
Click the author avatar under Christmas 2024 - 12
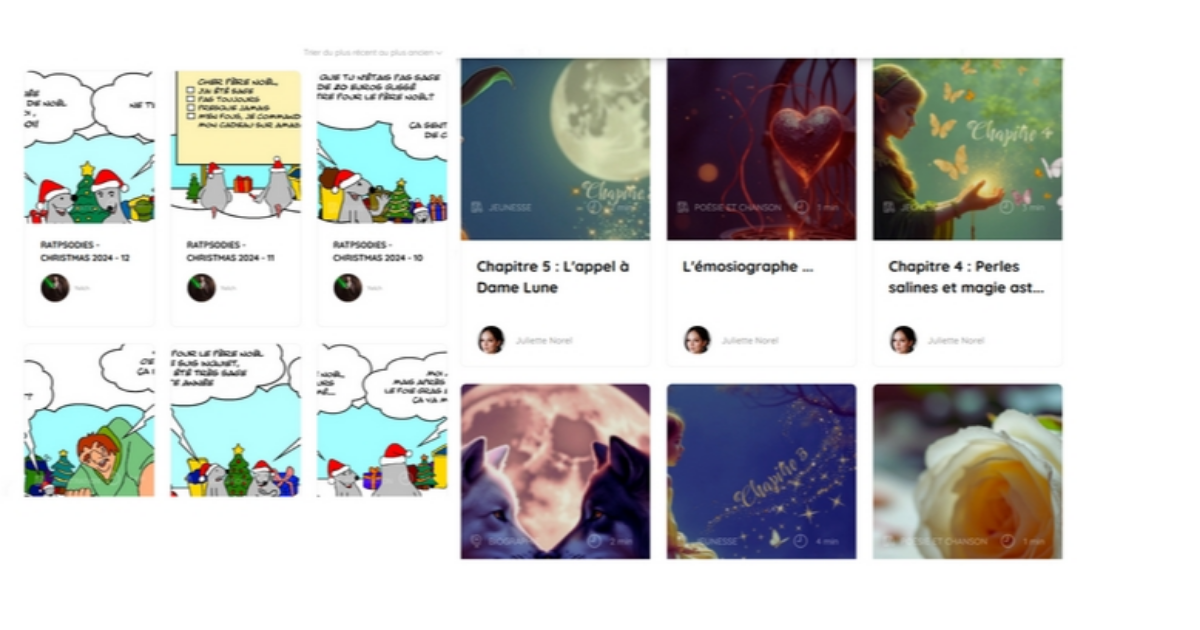coord(55,288)
